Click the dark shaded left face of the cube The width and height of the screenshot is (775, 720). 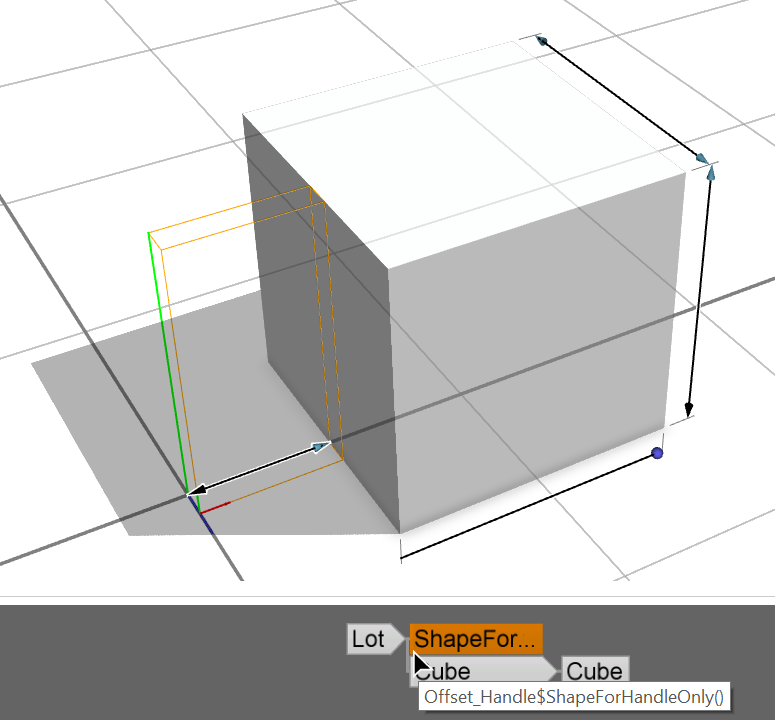pyautogui.click(x=320, y=330)
